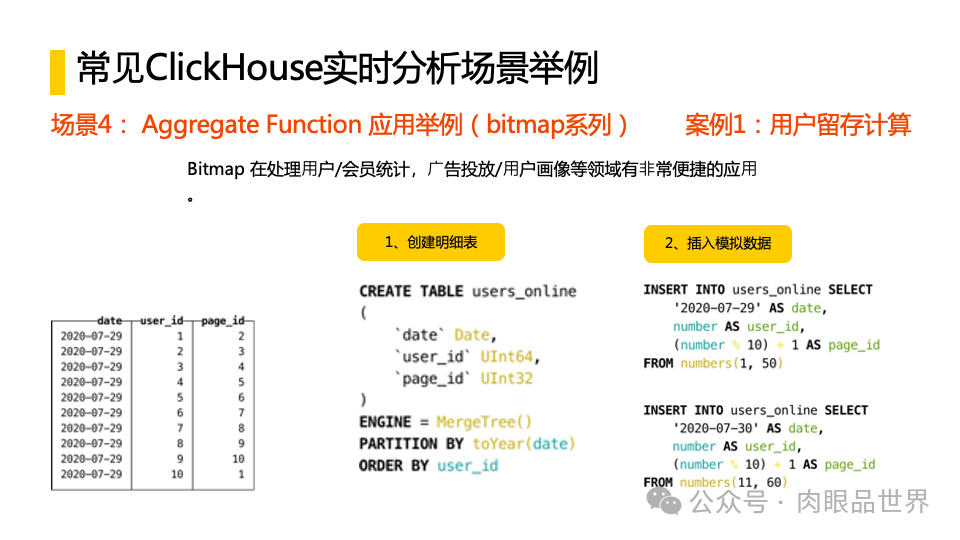Screen dimensions: 960x540
Task: Click the "user_id" column header in the table
Action: (162, 320)
